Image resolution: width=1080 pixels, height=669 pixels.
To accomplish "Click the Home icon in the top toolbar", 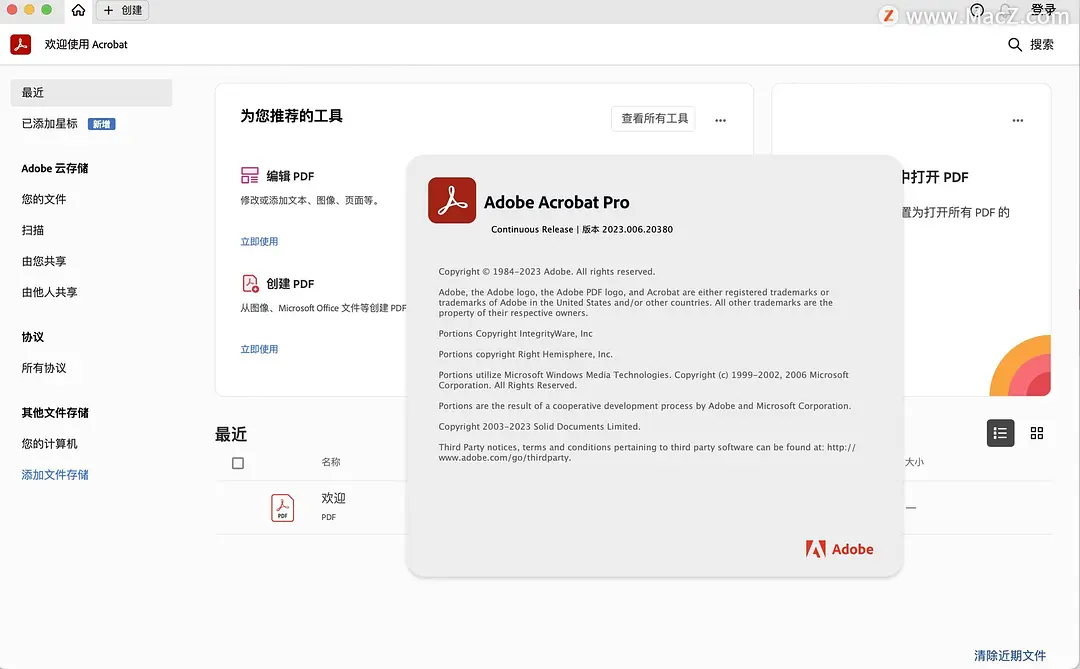I will point(78,11).
